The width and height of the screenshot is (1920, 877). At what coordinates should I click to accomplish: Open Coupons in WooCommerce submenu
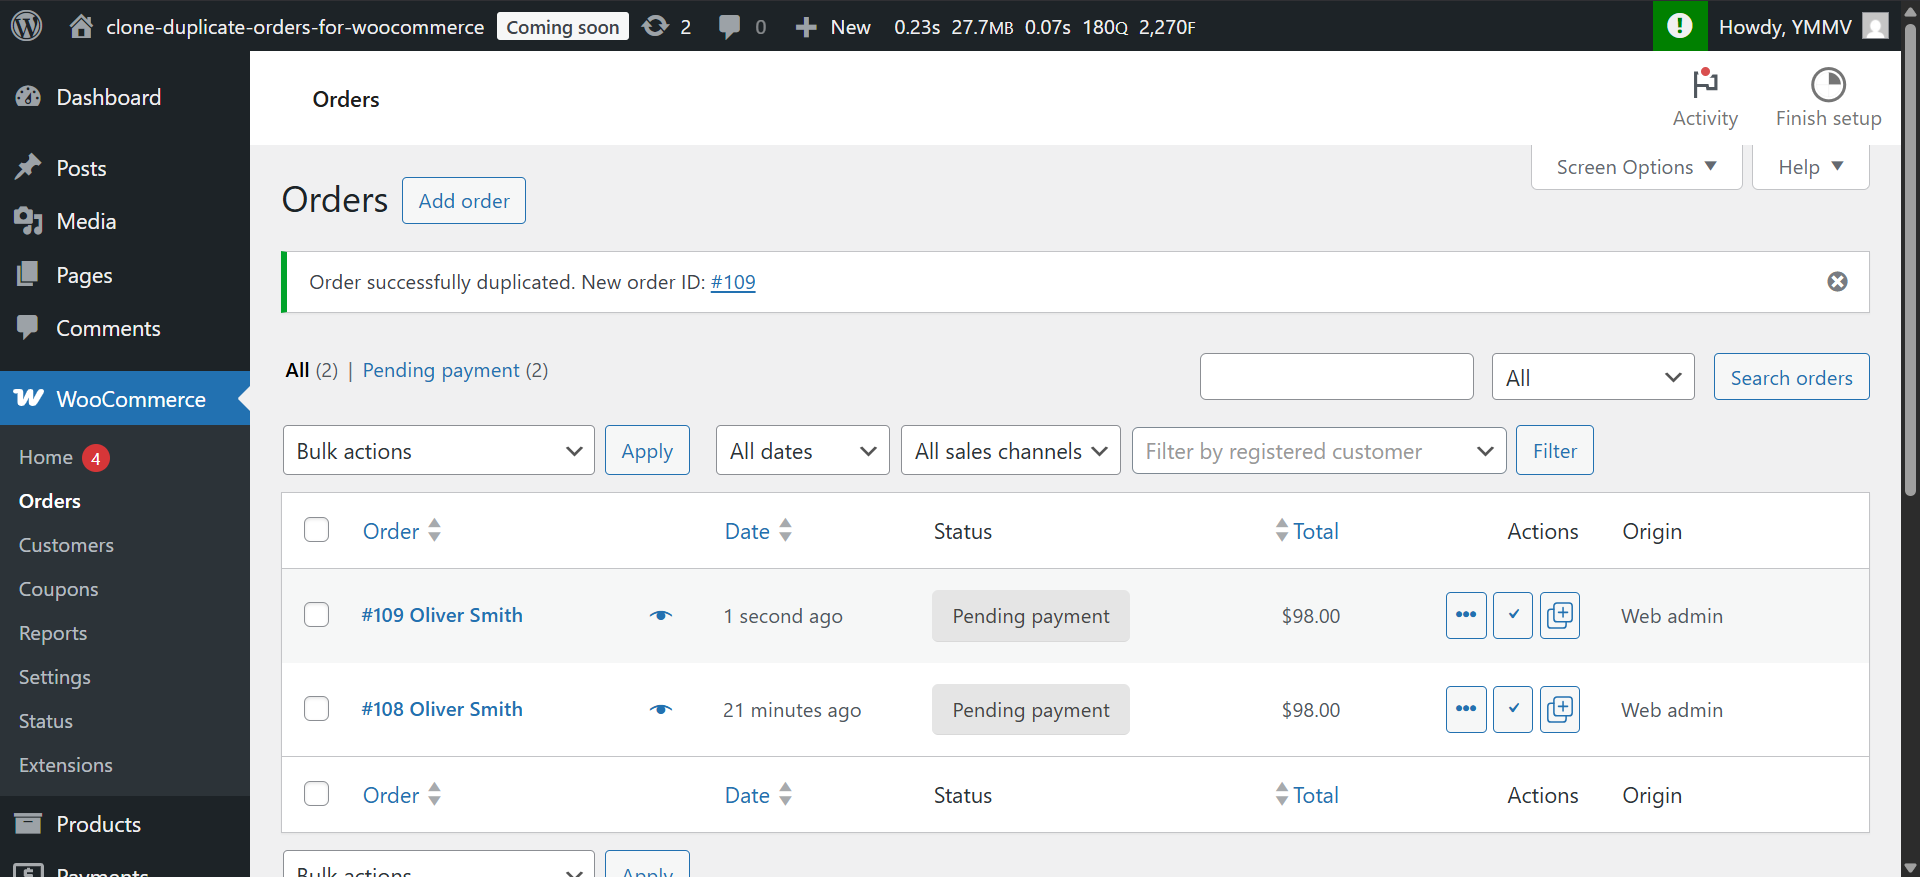(x=58, y=589)
